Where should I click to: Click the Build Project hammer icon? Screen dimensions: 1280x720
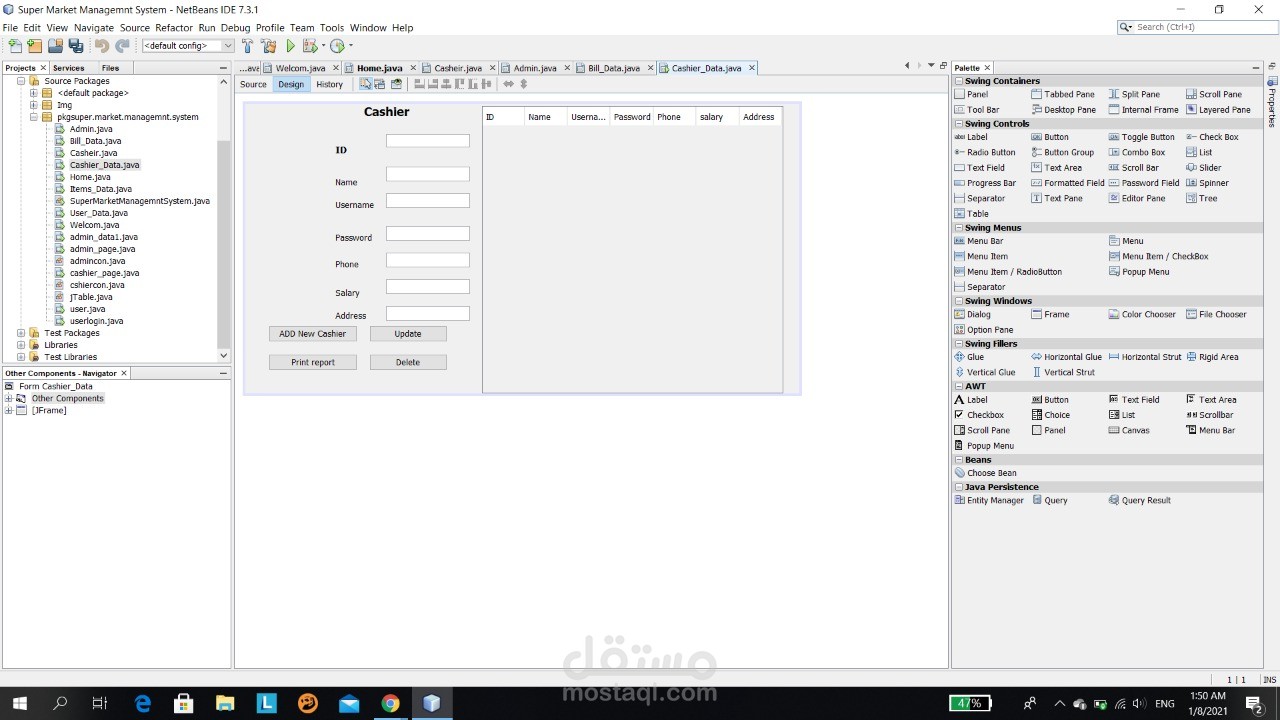pos(247,46)
